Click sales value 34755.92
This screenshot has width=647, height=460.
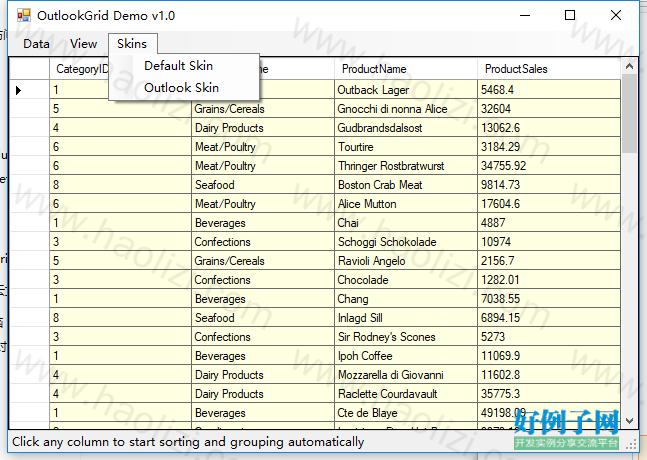[549, 165]
